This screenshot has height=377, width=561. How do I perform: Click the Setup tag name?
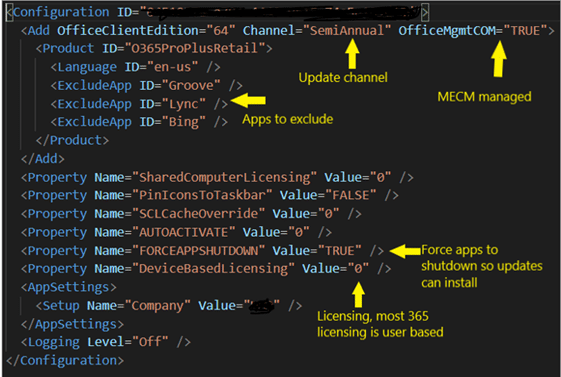pos(61,306)
